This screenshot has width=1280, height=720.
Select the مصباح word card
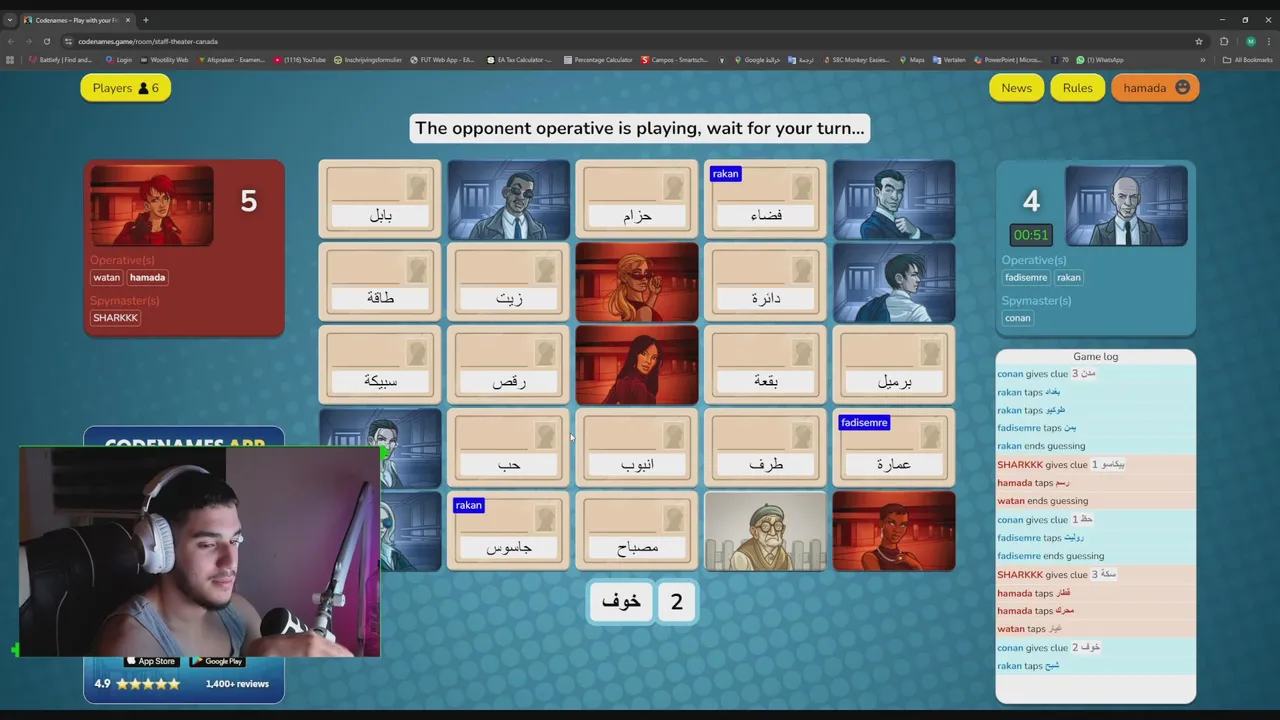point(637,531)
